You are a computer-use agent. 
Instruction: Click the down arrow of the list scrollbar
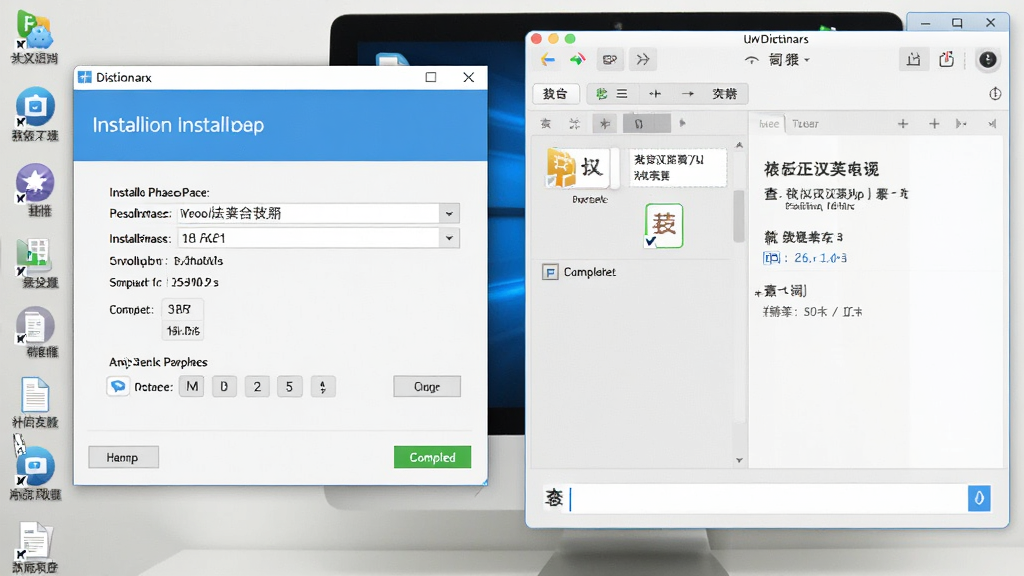tap(739, 460)
